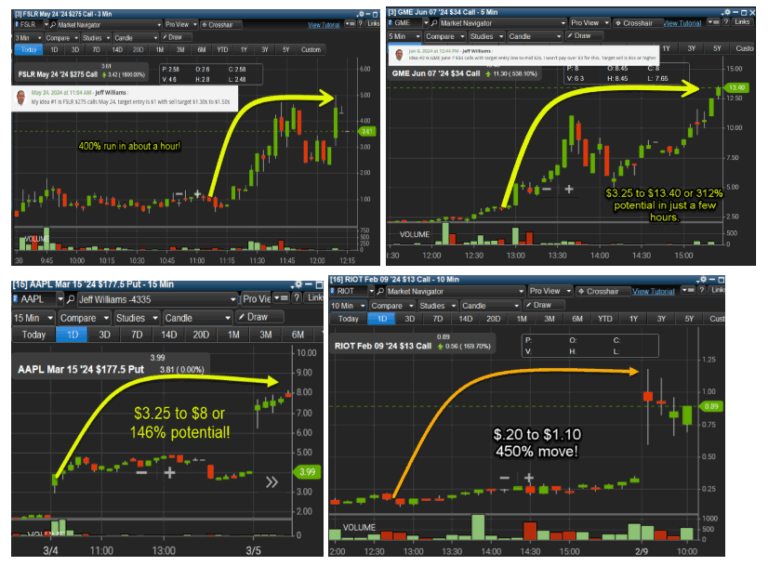This screenshot has height=566, width=768.
Task: Click the help question mark in the AAPL window
Action: pos(297,298)
